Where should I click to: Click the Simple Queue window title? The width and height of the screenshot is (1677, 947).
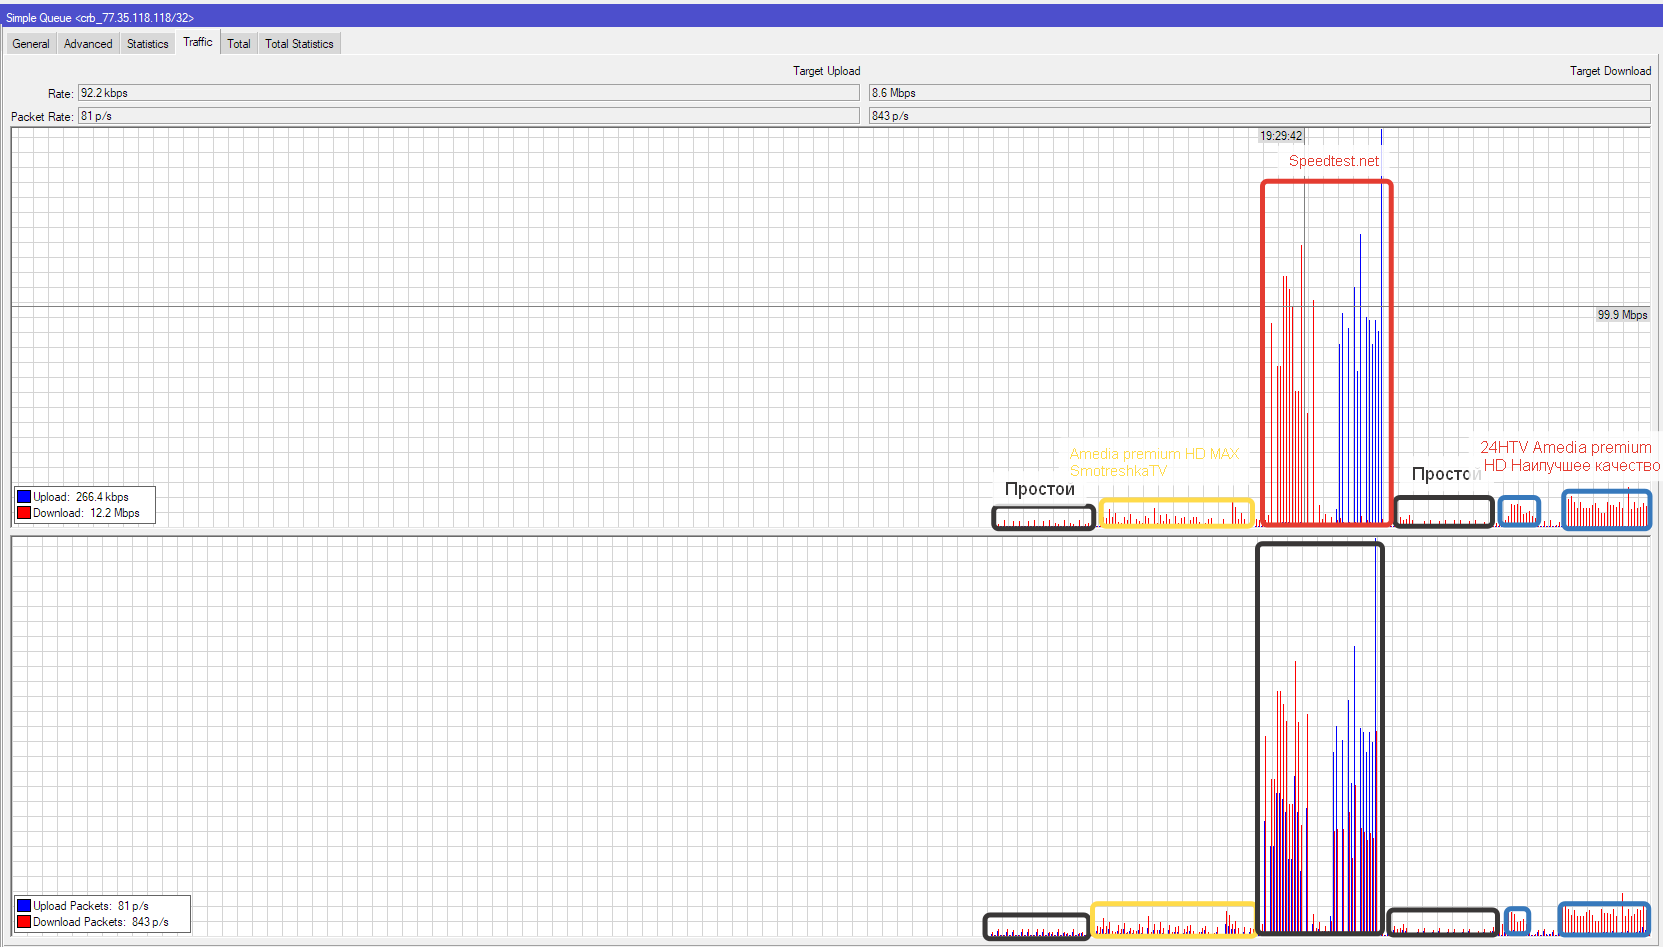pos(100,18)
